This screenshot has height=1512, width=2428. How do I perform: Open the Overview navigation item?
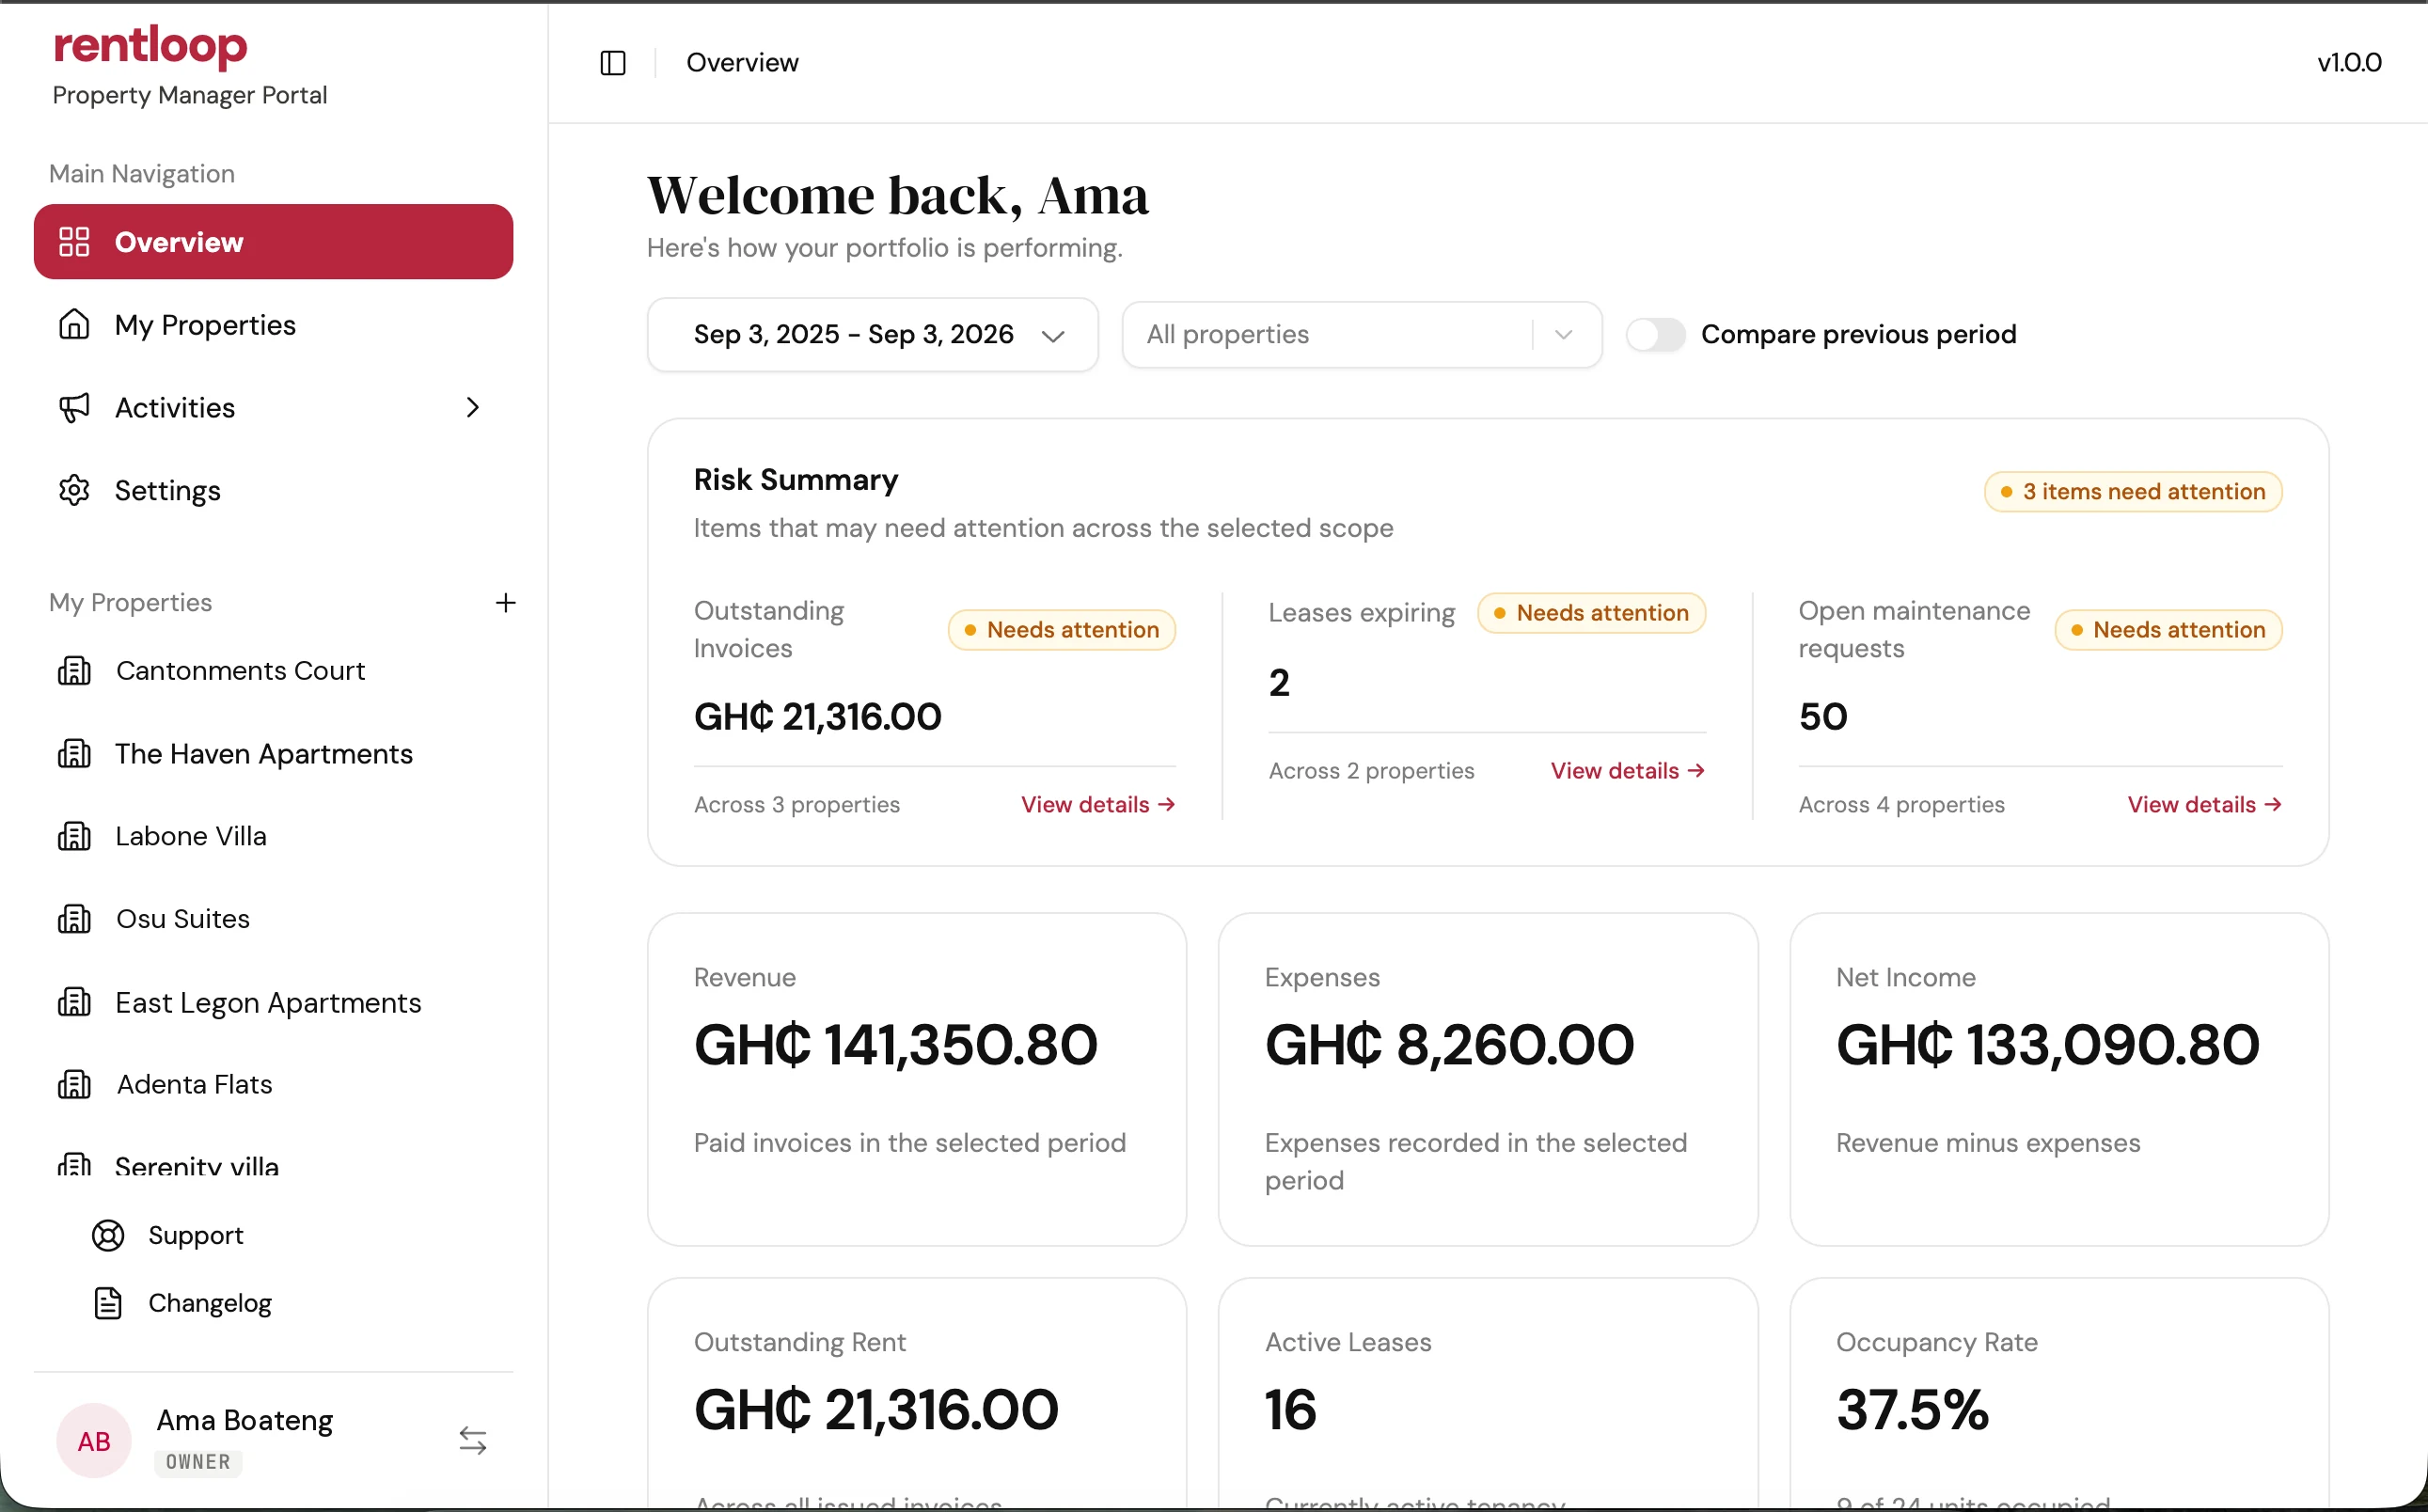(x=273, y=242)
